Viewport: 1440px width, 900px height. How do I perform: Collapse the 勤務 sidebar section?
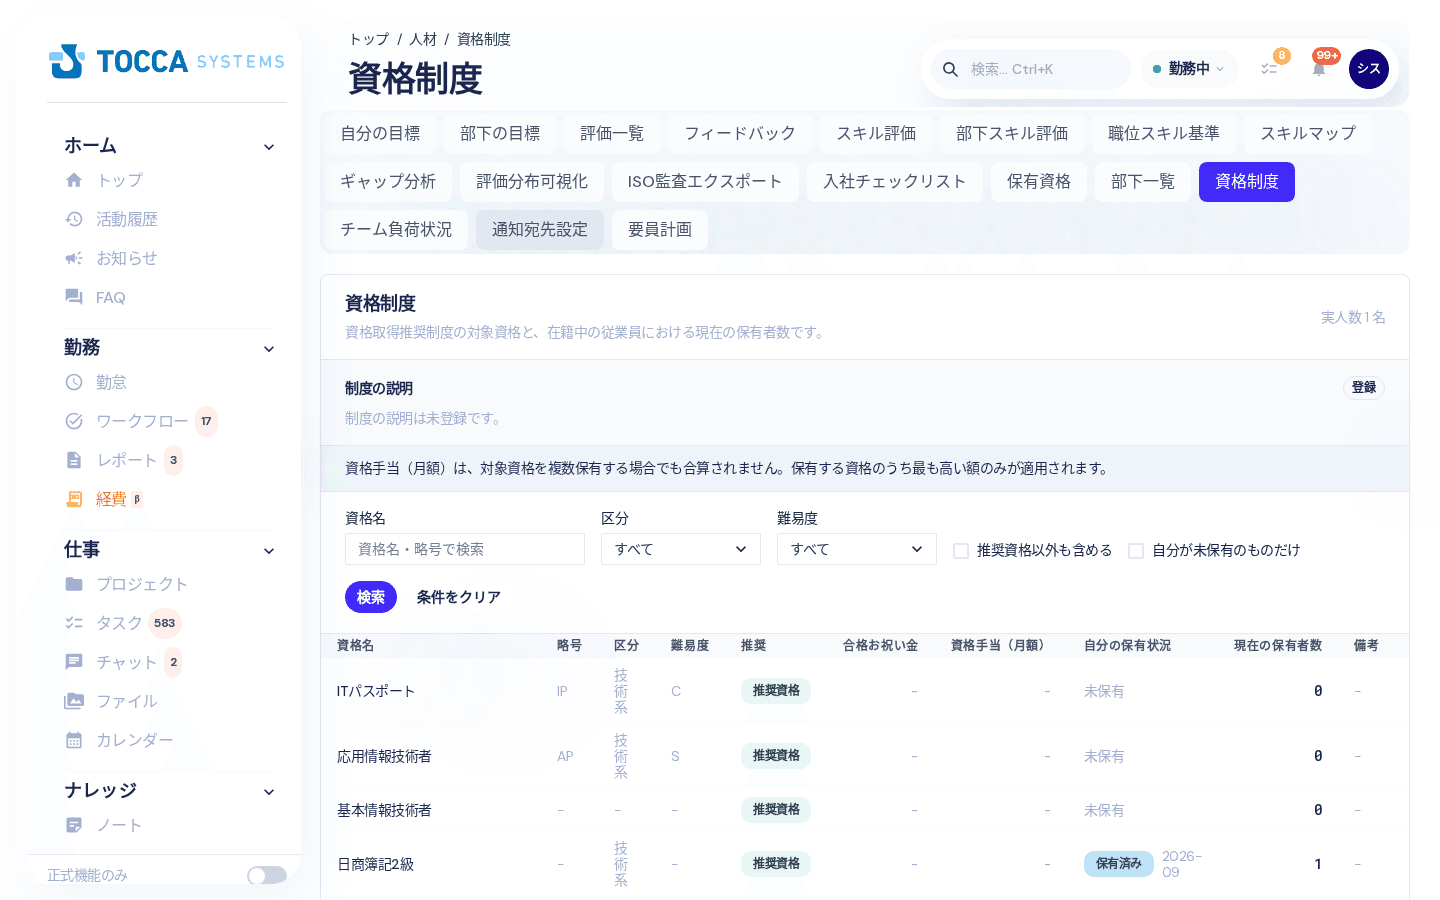point(269,349)
